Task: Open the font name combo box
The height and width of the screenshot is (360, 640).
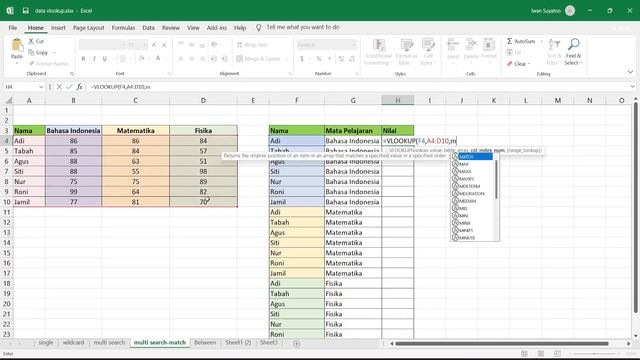Action: pos(102,44)
